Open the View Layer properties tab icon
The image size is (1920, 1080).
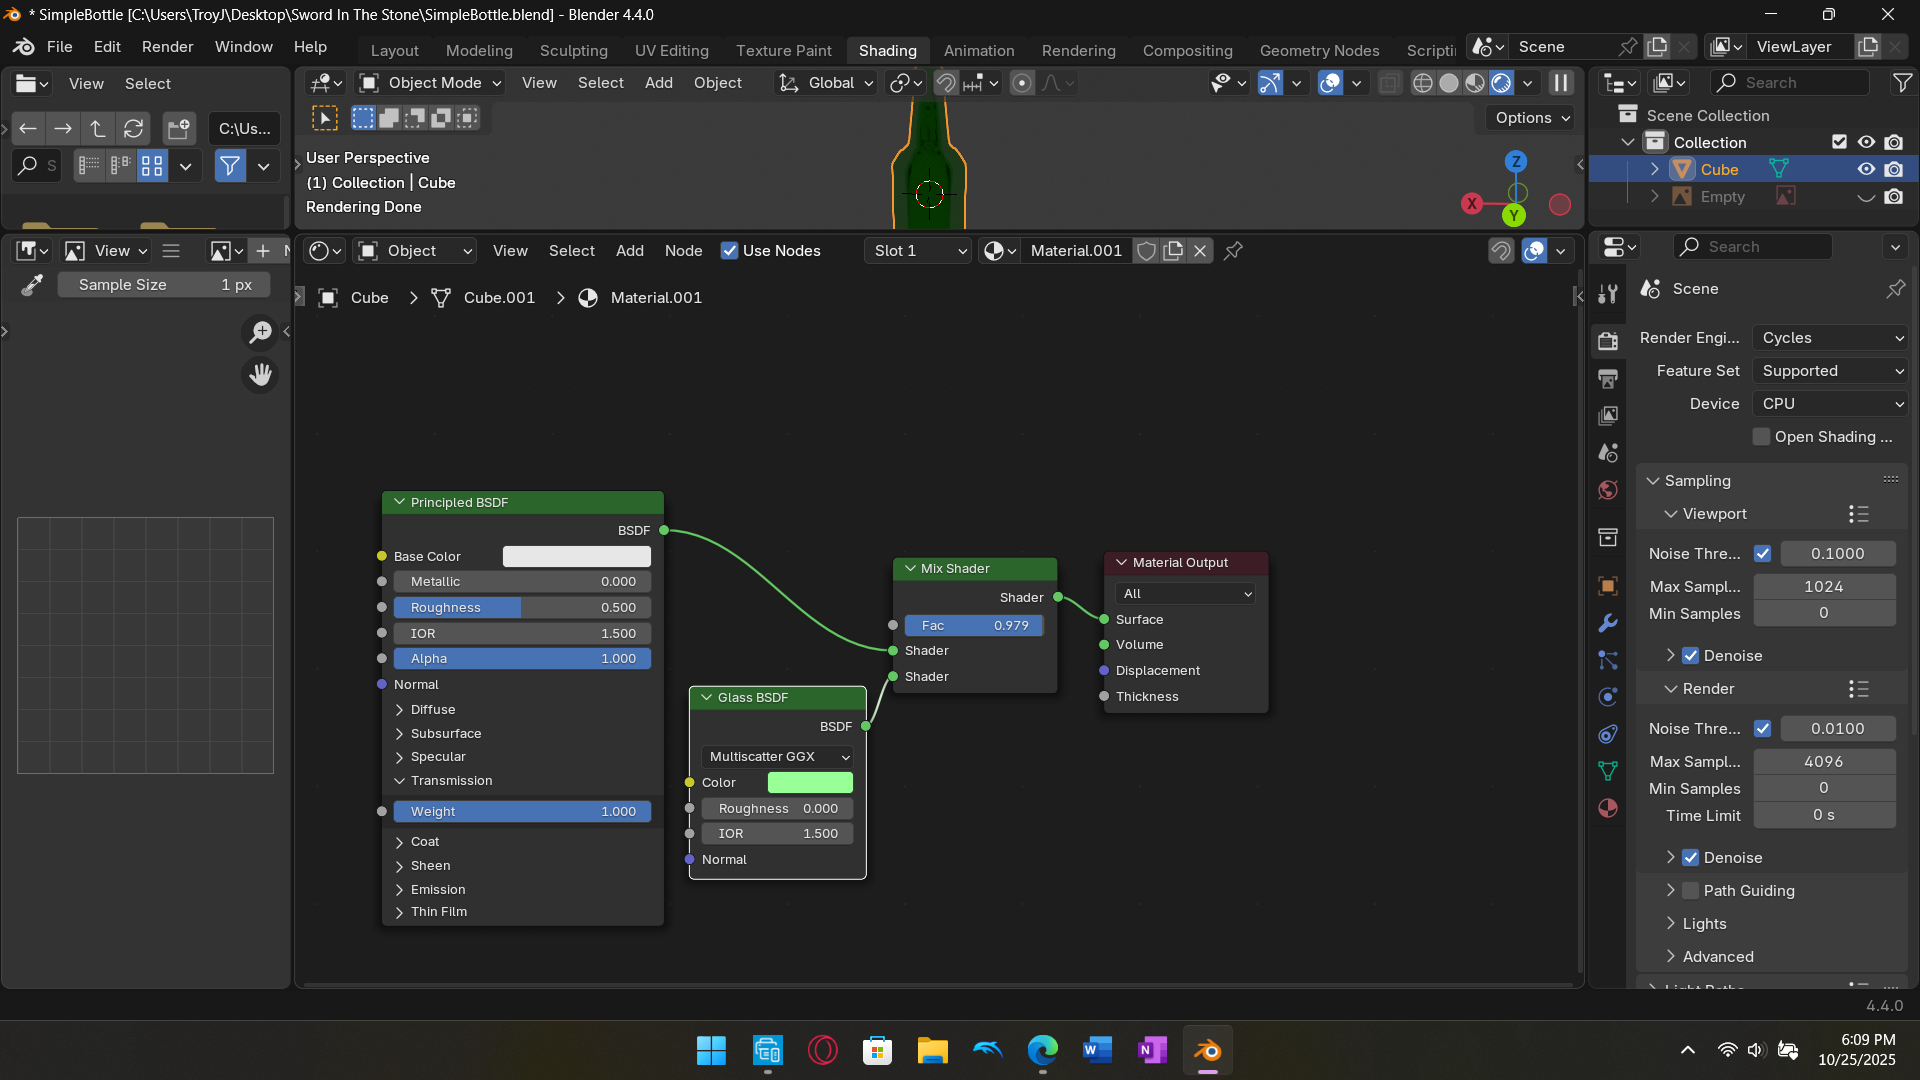click(x=1608, y=415)
